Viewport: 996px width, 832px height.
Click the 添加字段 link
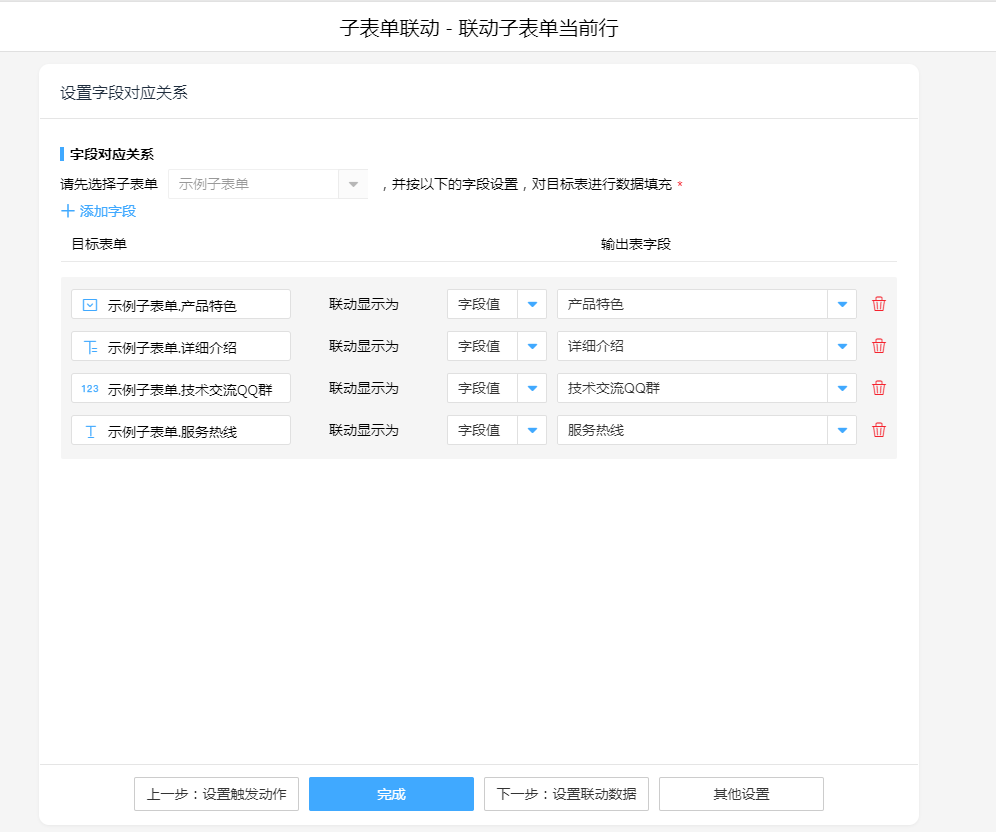click(107, 211)
